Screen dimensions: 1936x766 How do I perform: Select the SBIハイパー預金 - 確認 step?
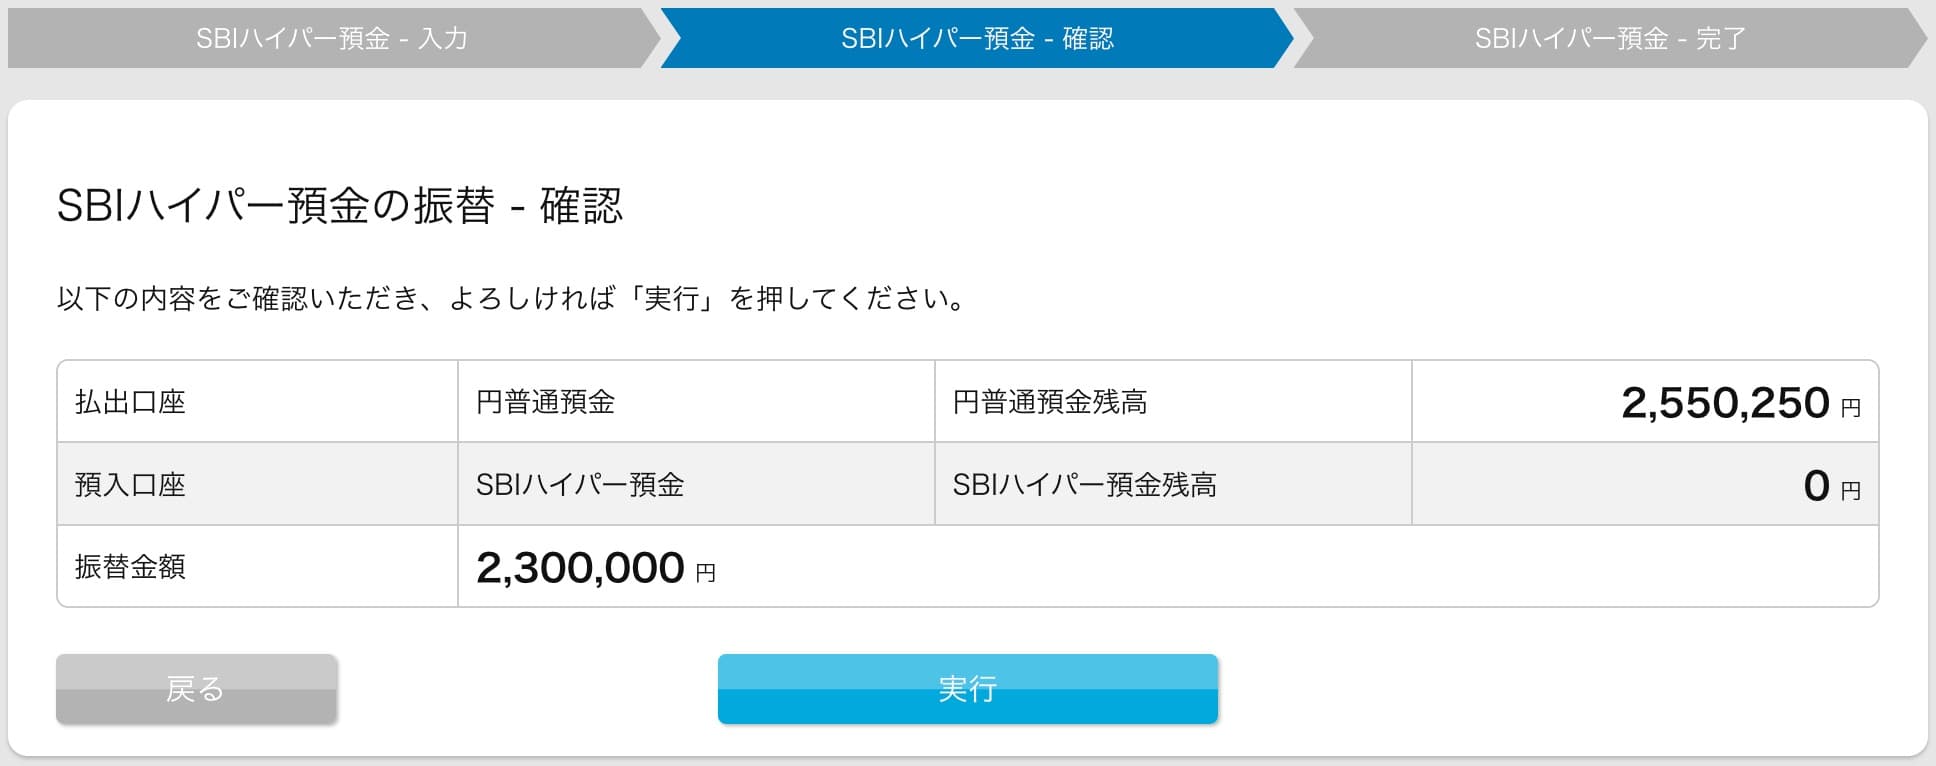[977, 38]
